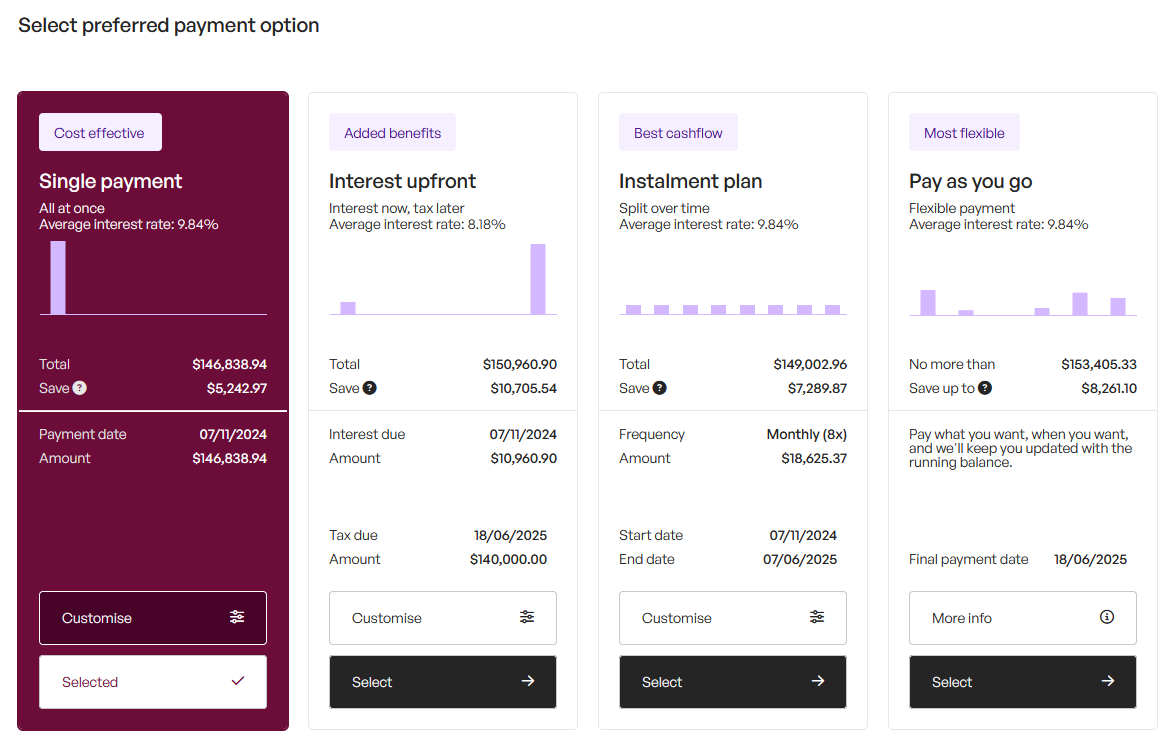Customise the Instalment plan
This screenshot has width=1175, height=754.
coord(732,618)
